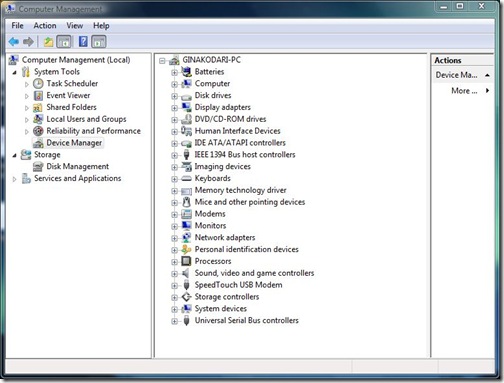Click the Human Interface Devices icon
The height and width of the screenshot is (383, 504).
186,131
